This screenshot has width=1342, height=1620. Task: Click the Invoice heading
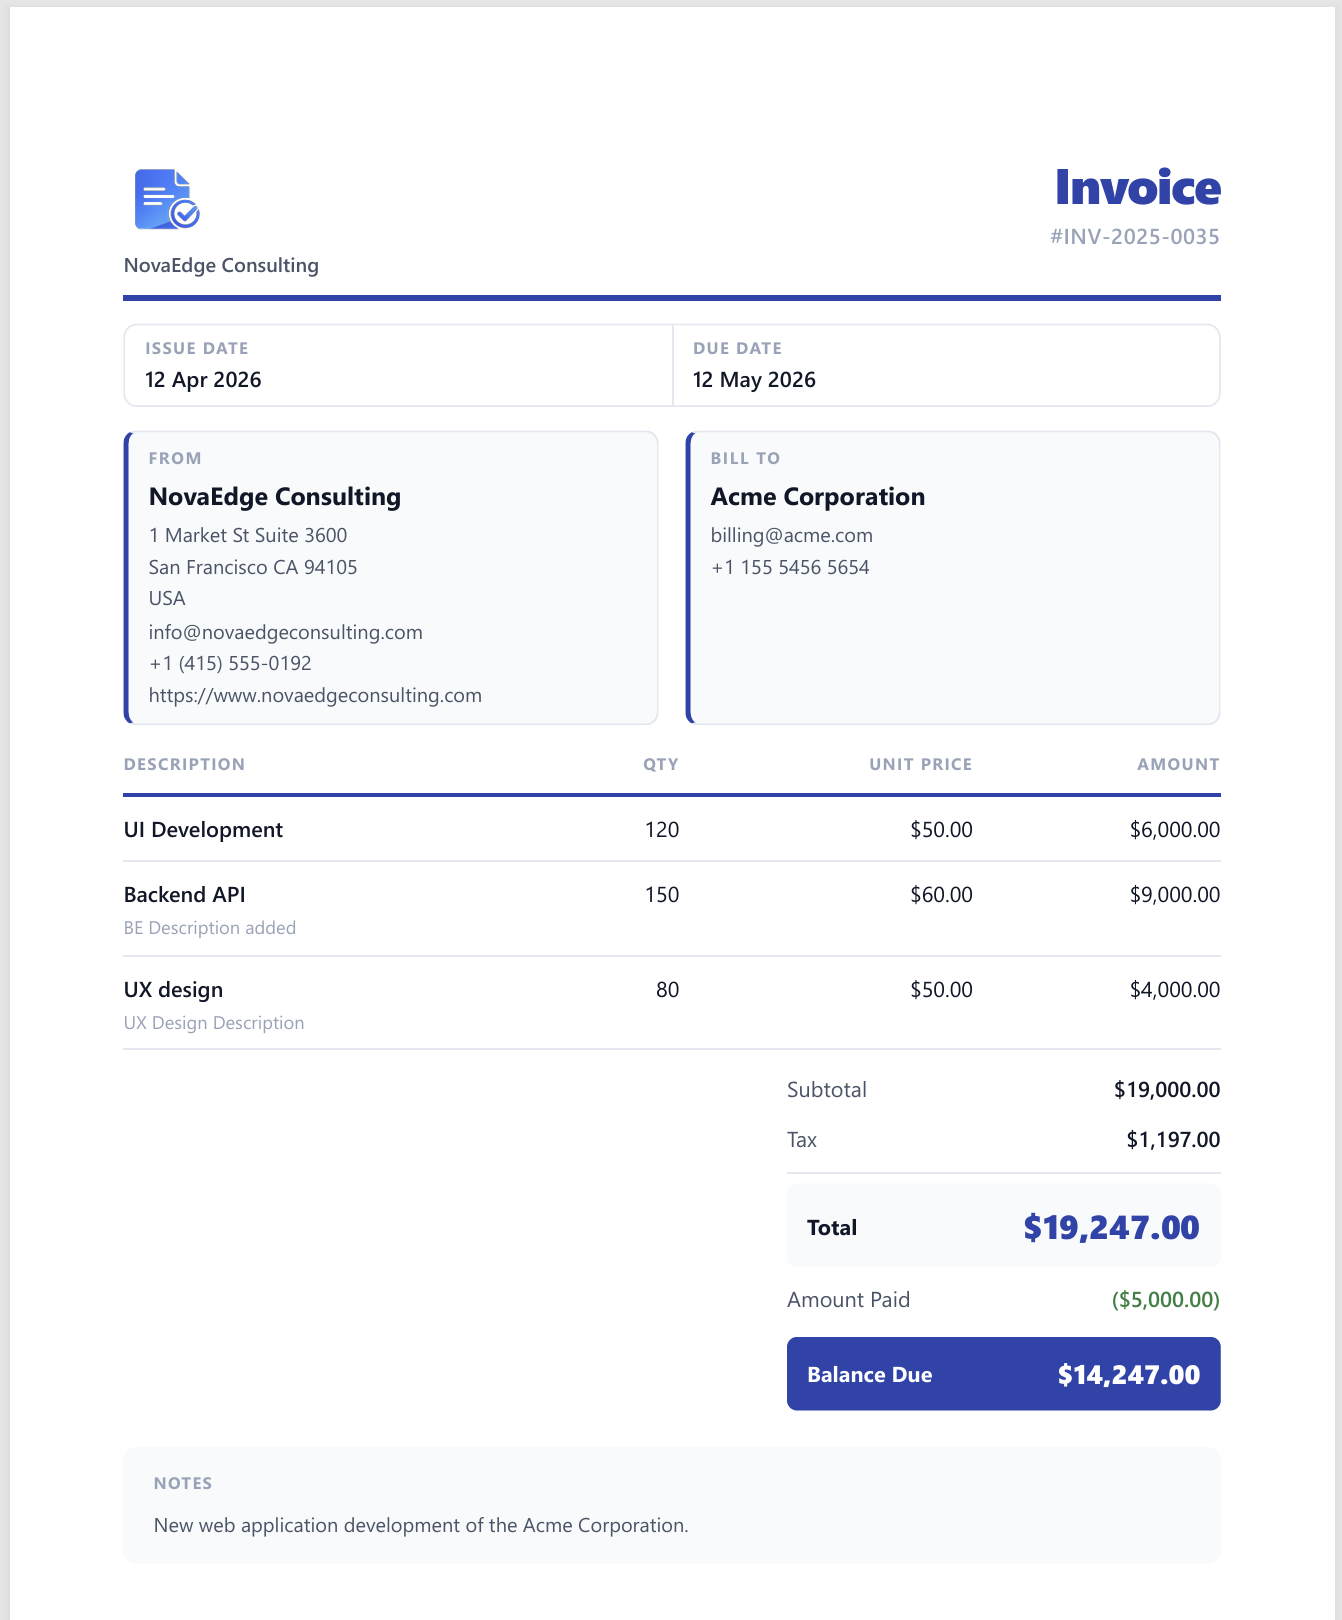(x=1138, y=188)
